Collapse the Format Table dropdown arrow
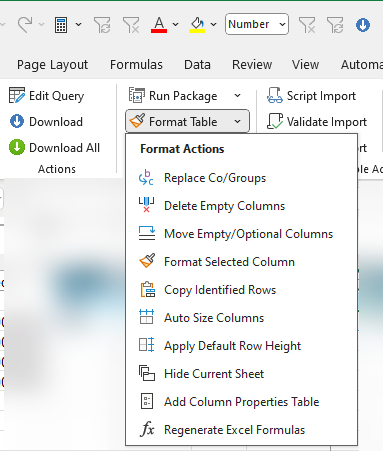 pos(237,122)
